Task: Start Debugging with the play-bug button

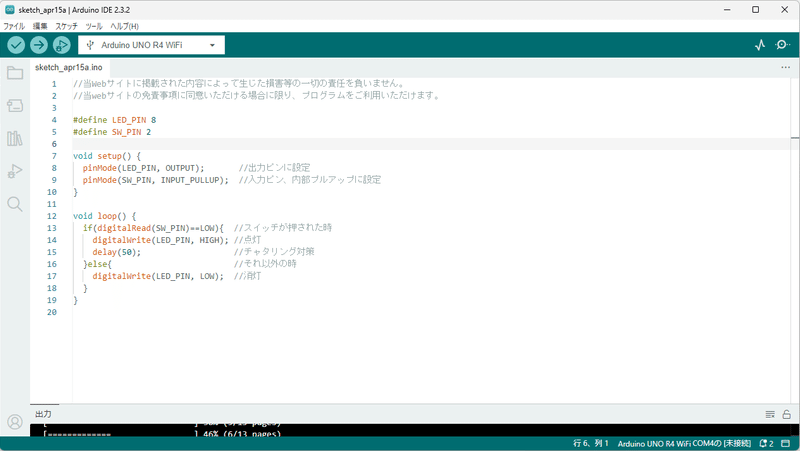Action: pos(61,45)
